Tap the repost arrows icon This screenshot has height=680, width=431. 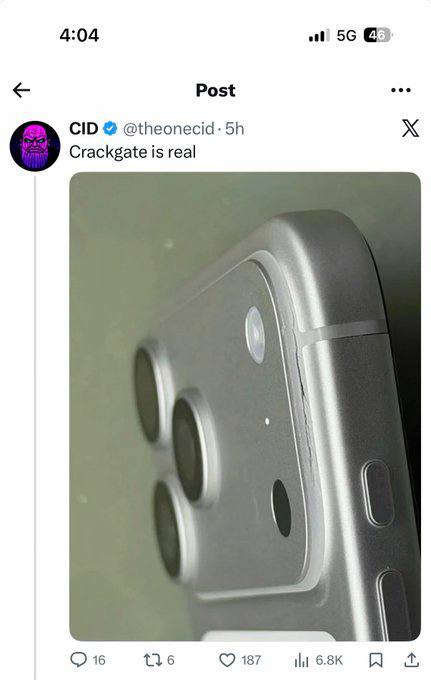pyautogui.click(x=153, y=660)
